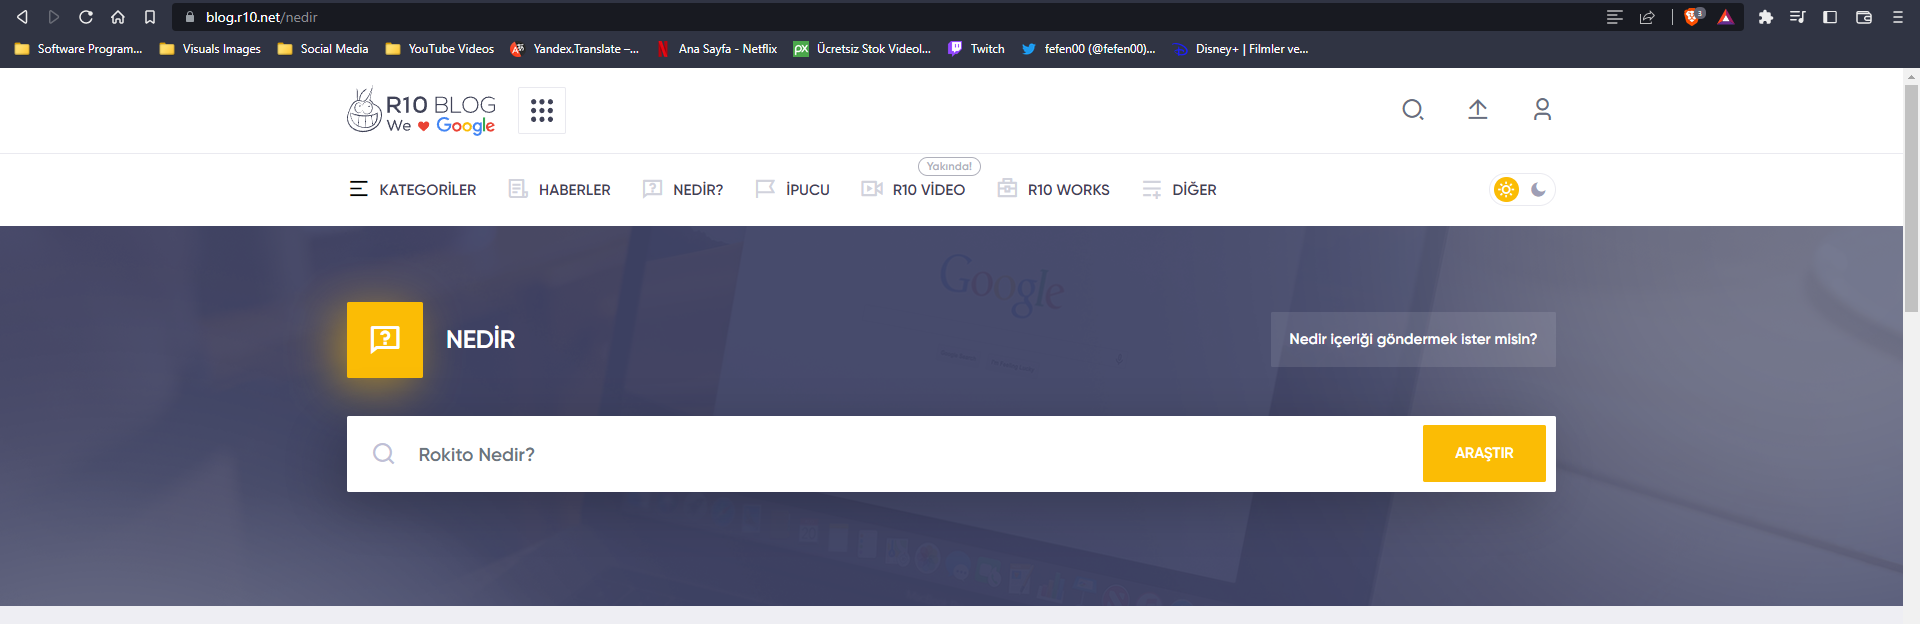Image resolution: width=1920 pixels, height=624 pixels.
Task: Open the extensions puzzle icon
Action: [x=1766, y=17]
